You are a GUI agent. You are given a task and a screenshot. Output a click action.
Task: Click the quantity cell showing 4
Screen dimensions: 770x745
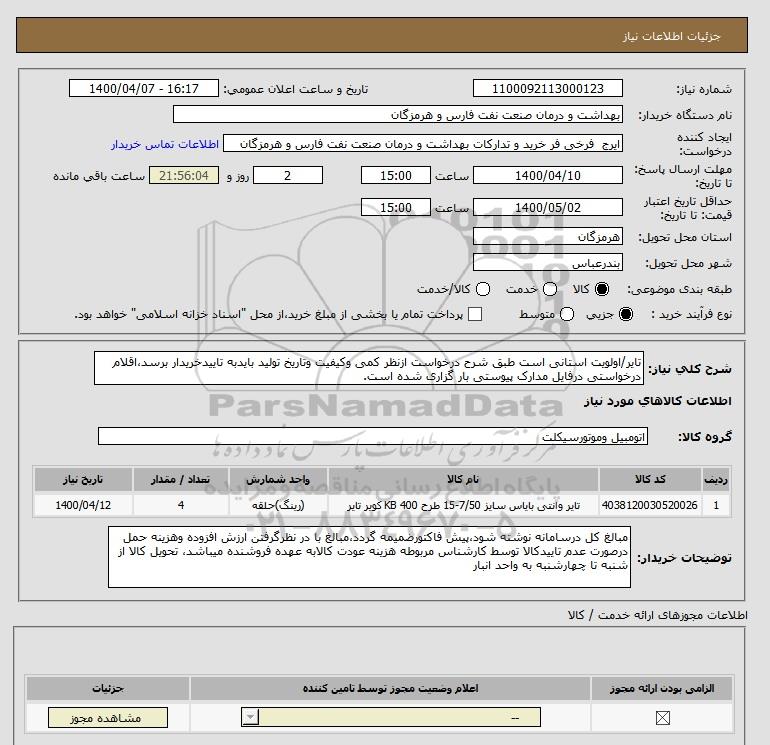point(181,505)
